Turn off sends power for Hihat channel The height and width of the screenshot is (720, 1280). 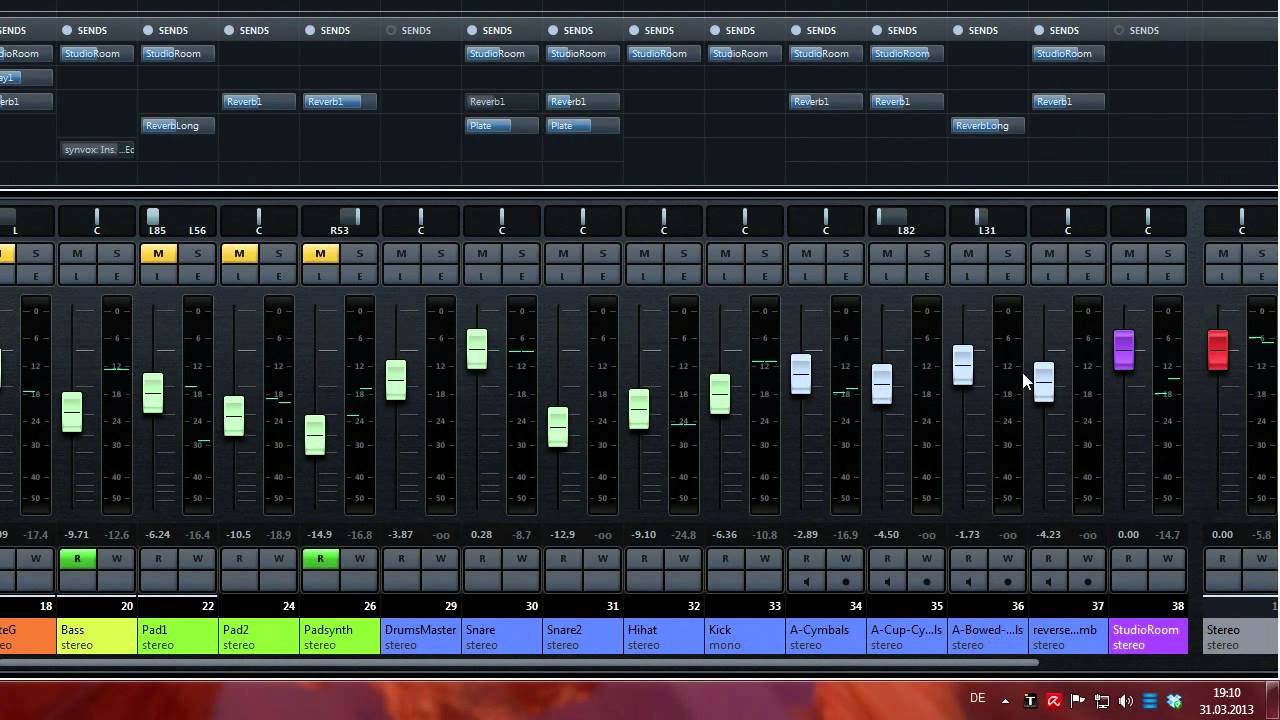pos(634,30)
